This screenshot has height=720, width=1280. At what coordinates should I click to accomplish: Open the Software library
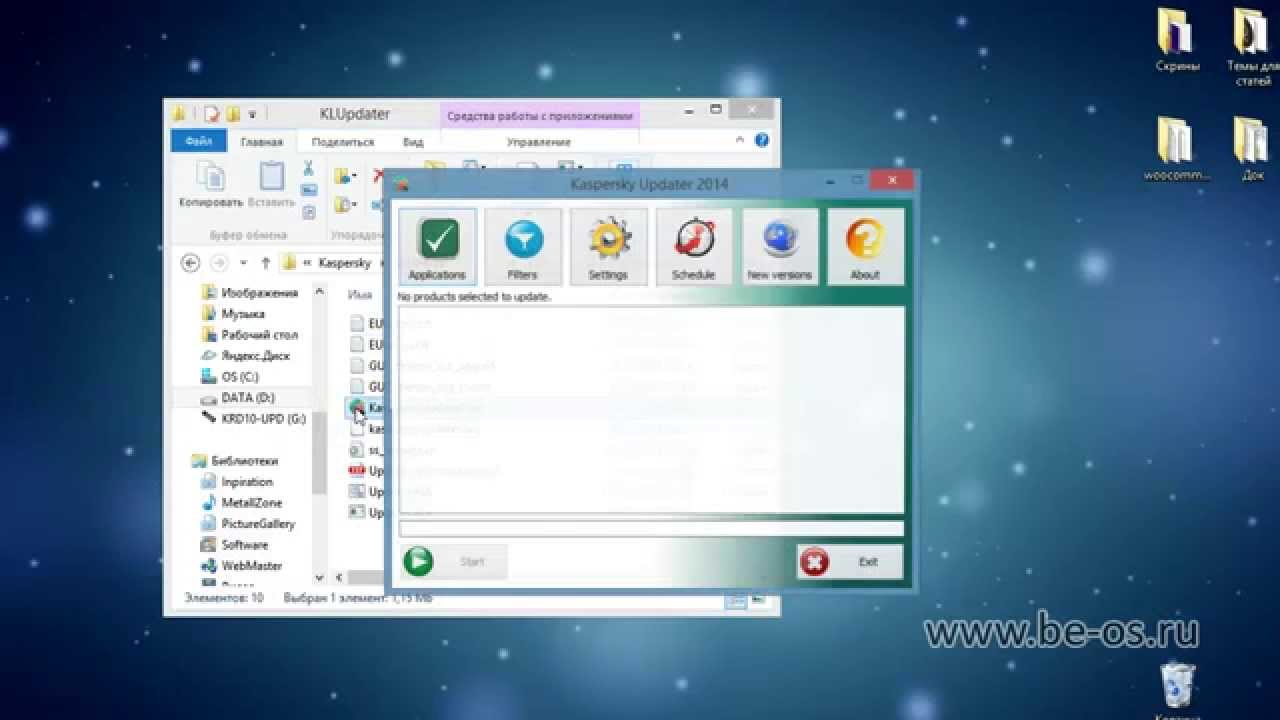(x=235, y=545)
